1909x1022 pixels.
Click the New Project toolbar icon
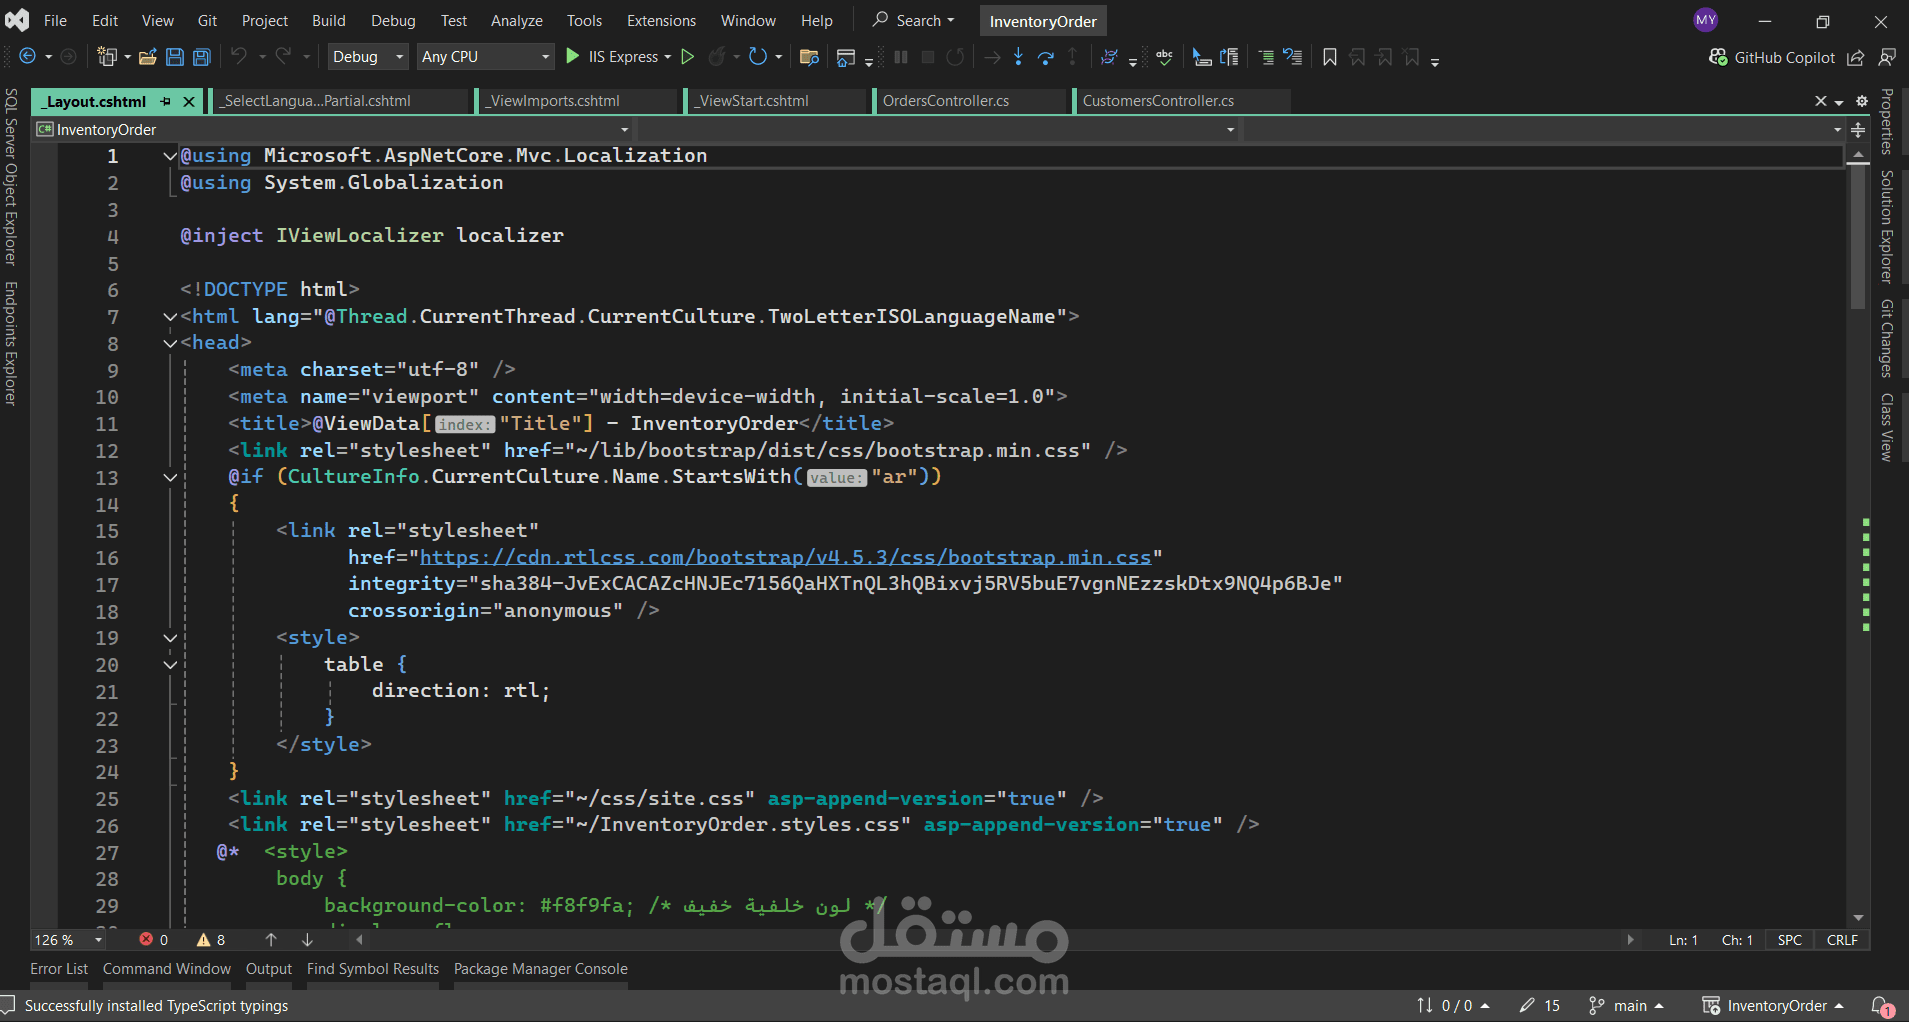[107, 57]
